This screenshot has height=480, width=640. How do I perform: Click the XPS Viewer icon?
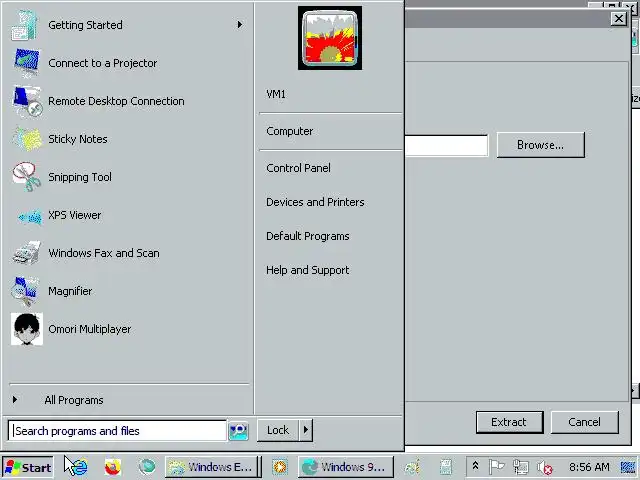pos(30,217)
